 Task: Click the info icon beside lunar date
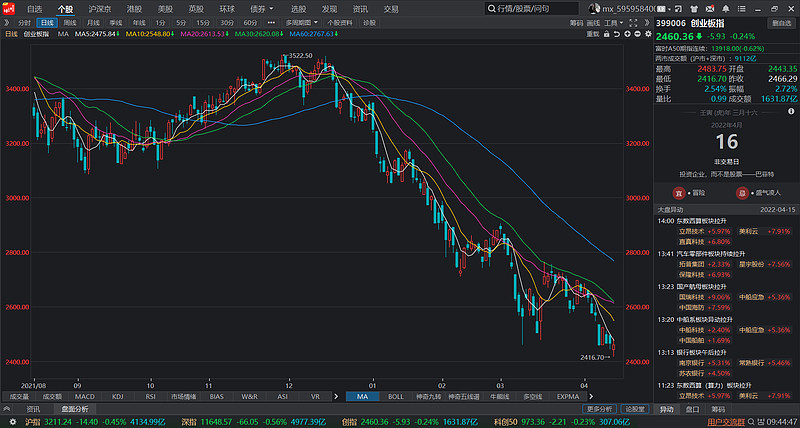pos(791,111)
